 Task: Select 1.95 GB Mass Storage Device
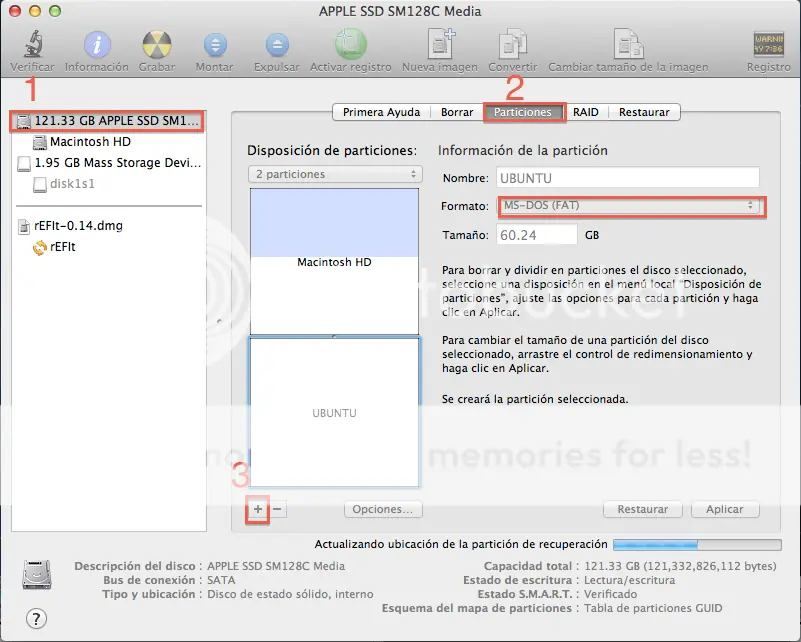[x=109, y=163]
